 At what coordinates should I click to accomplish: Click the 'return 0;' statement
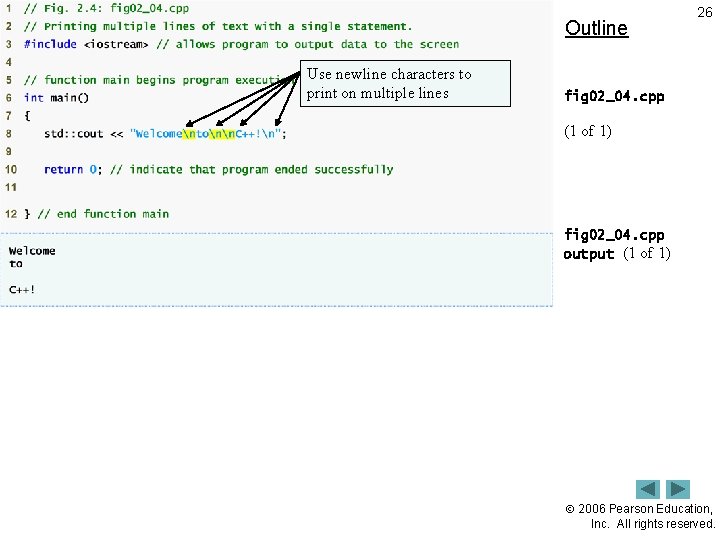tap(73, 169)
